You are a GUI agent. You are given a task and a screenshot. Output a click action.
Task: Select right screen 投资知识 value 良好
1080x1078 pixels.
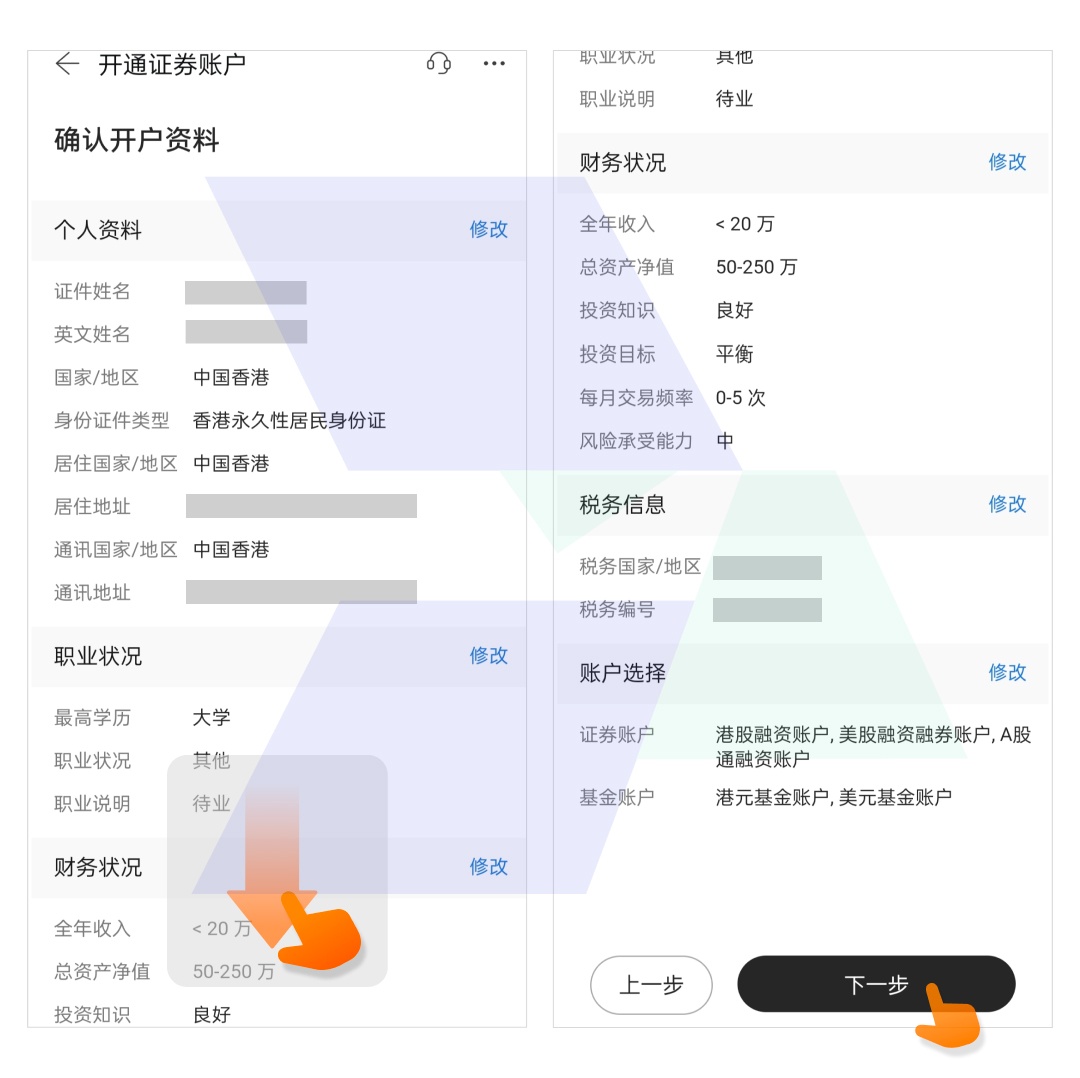tap(734, 311)
